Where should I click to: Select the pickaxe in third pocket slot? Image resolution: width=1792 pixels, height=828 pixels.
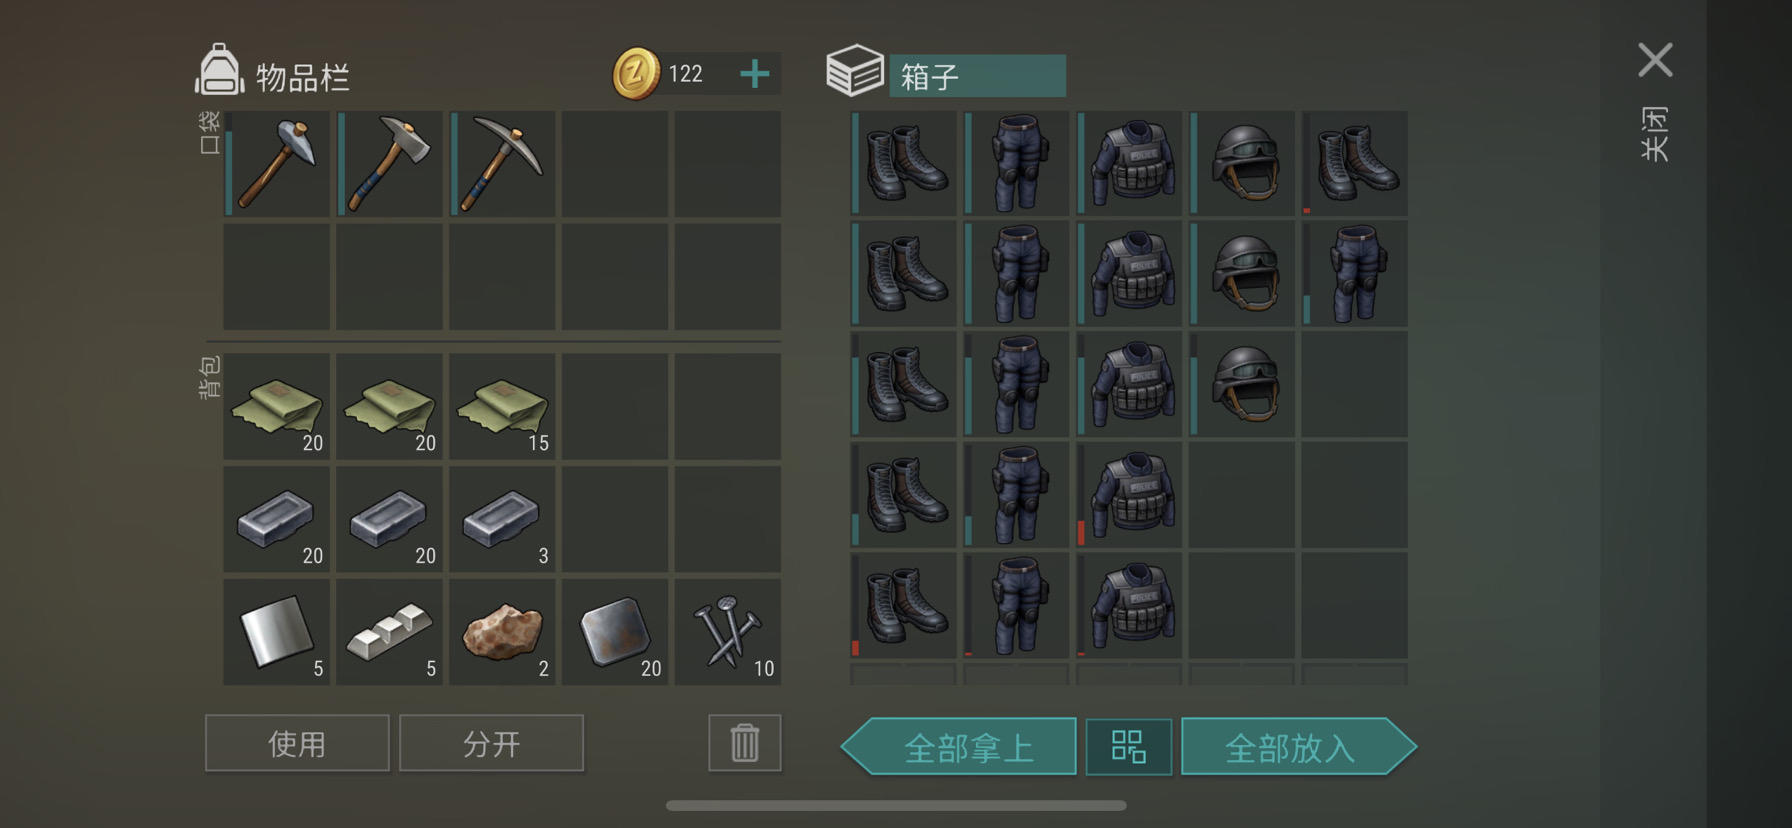tap(502, 164)
